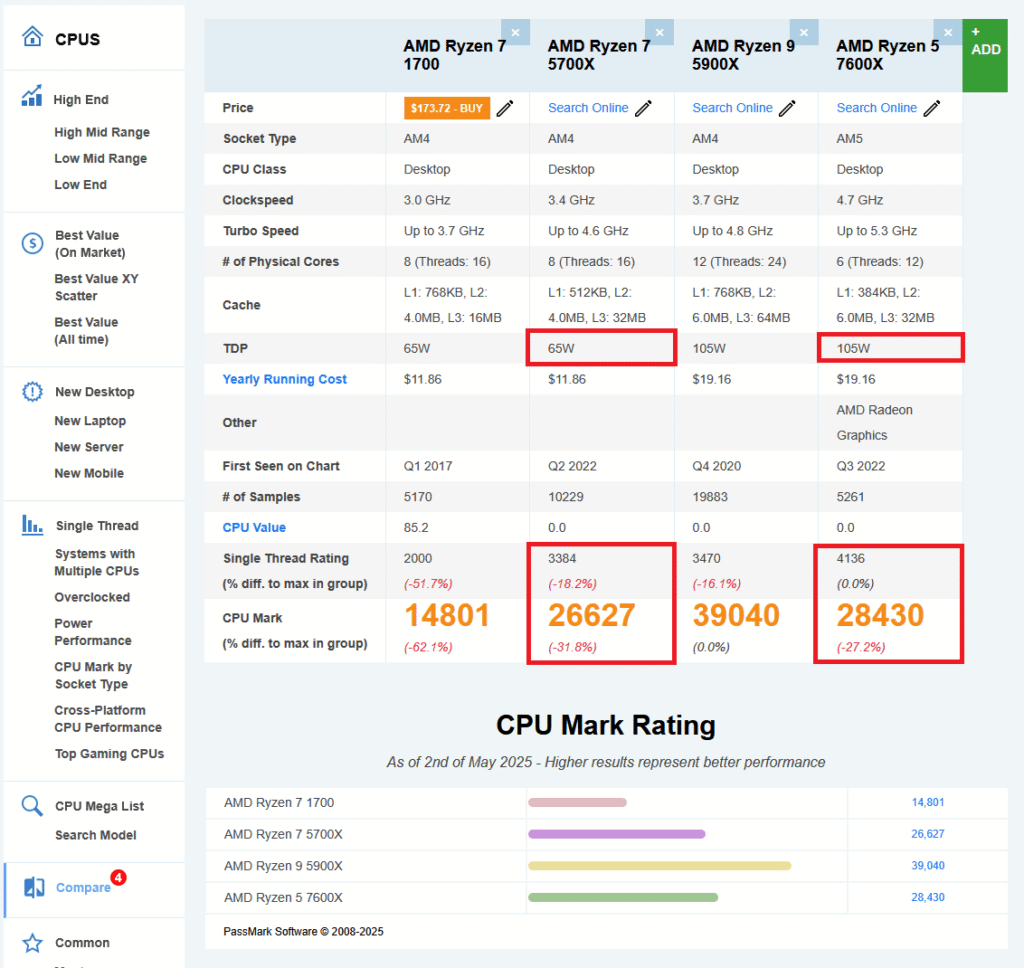Image resolution: width=1024 pixels, height=968 pixels.
Task: Click PassMark Software copyright text
Action: coord(303,931)
